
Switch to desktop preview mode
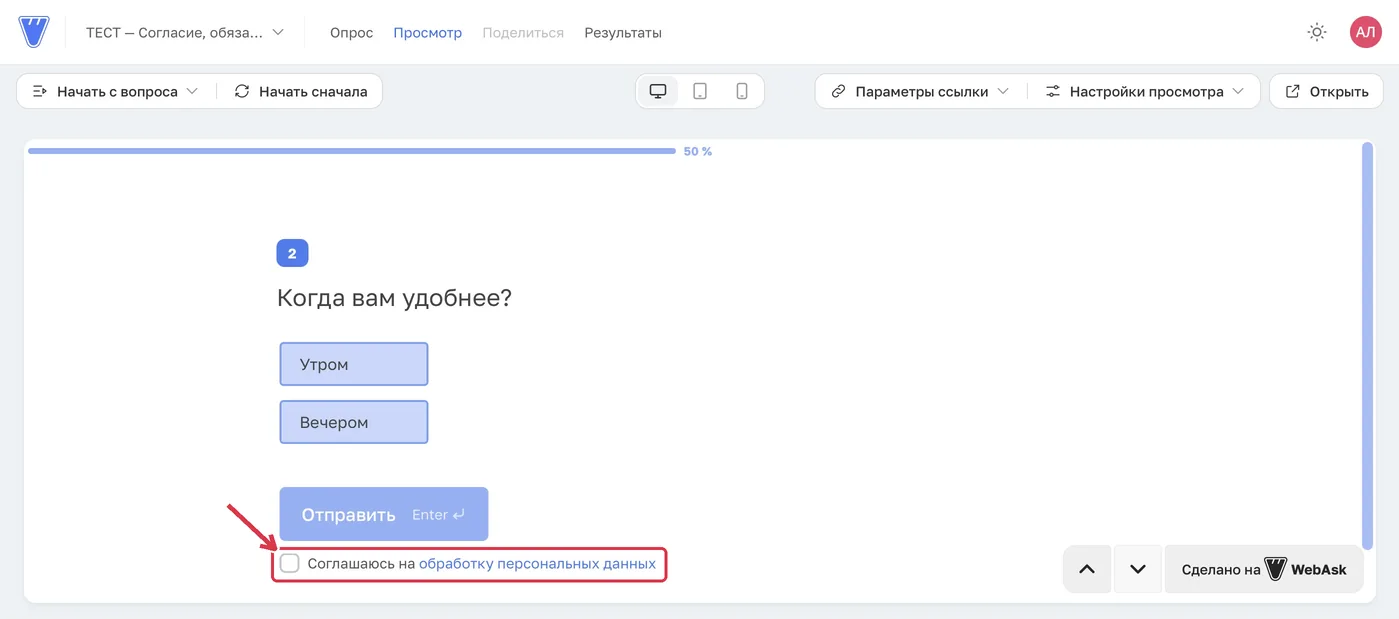(658, 91)
